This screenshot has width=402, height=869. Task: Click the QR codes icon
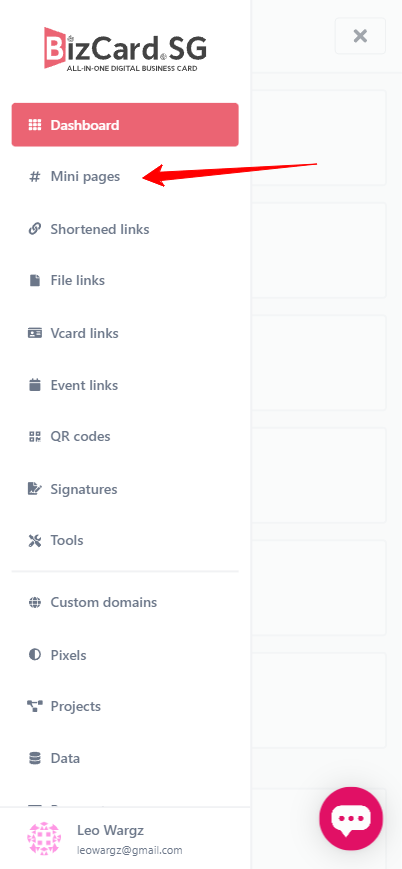click(35, 437)
